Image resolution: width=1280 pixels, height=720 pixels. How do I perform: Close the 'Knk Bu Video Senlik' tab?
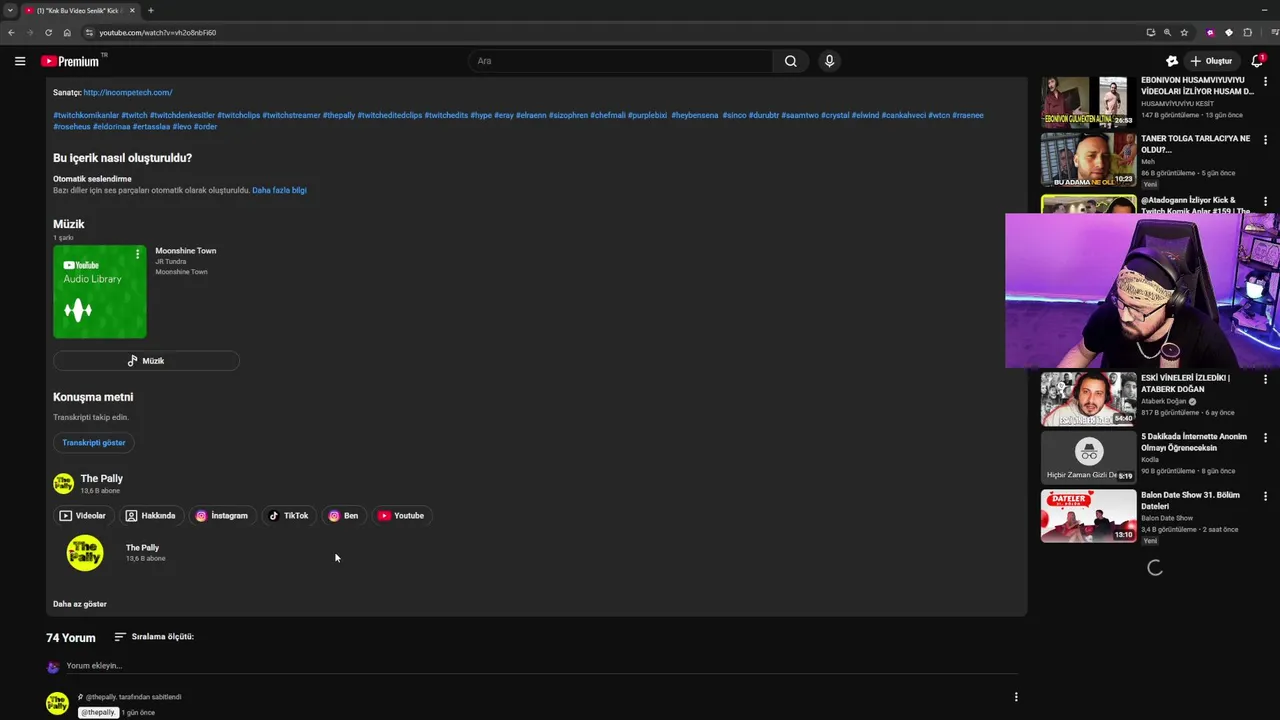[132, 10]
